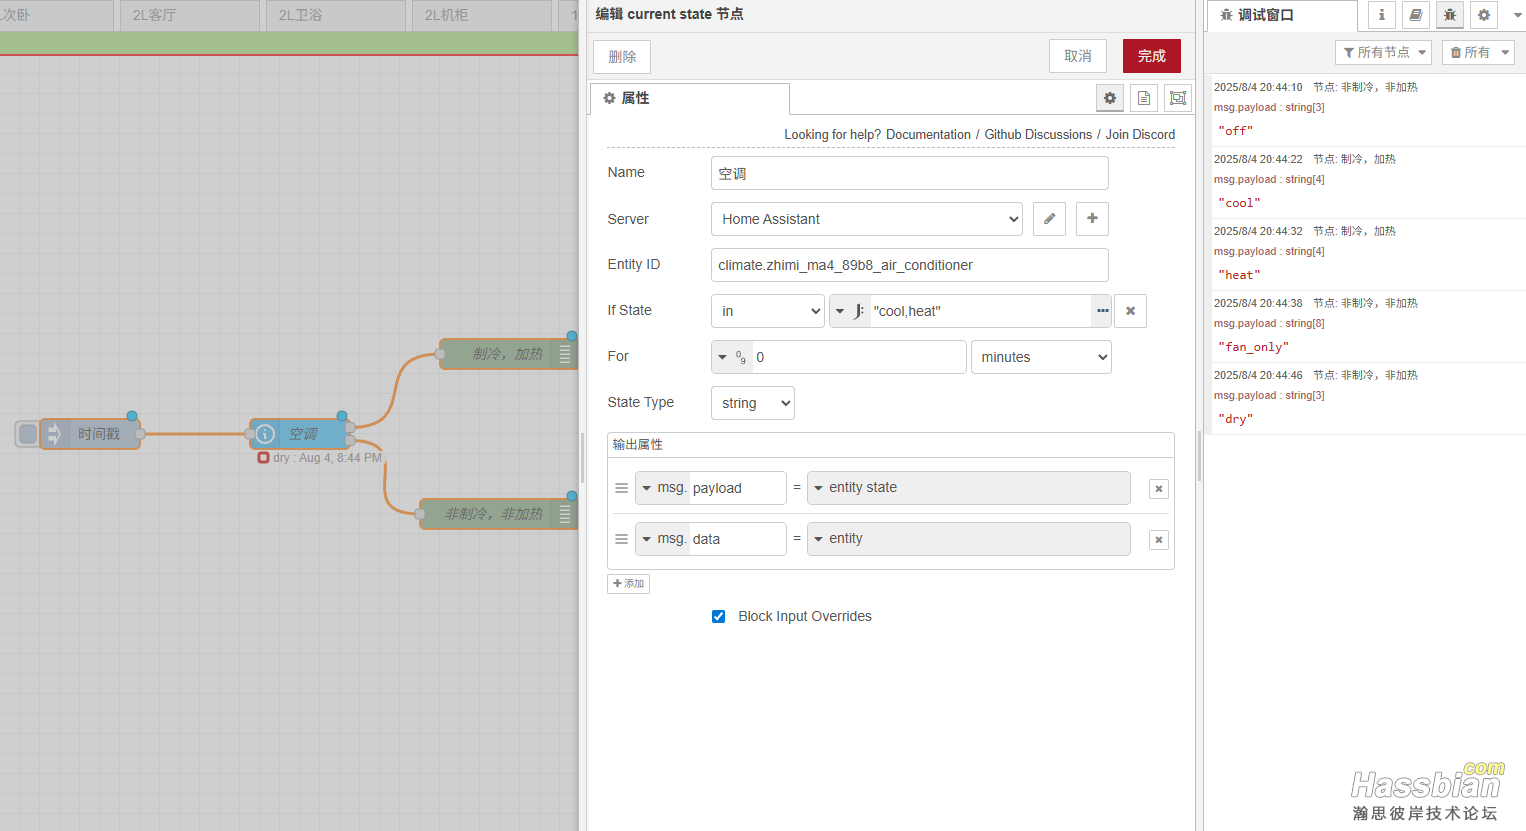Open node properties gear icon
Screen dimensions: 1526x831
[x=1110, y=98]
